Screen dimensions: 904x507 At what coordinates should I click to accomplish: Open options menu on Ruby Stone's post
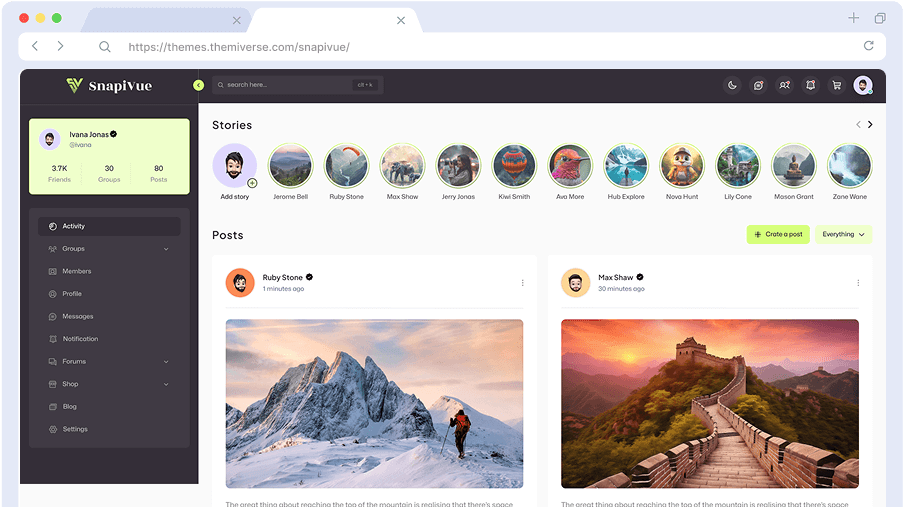point(522,283)
